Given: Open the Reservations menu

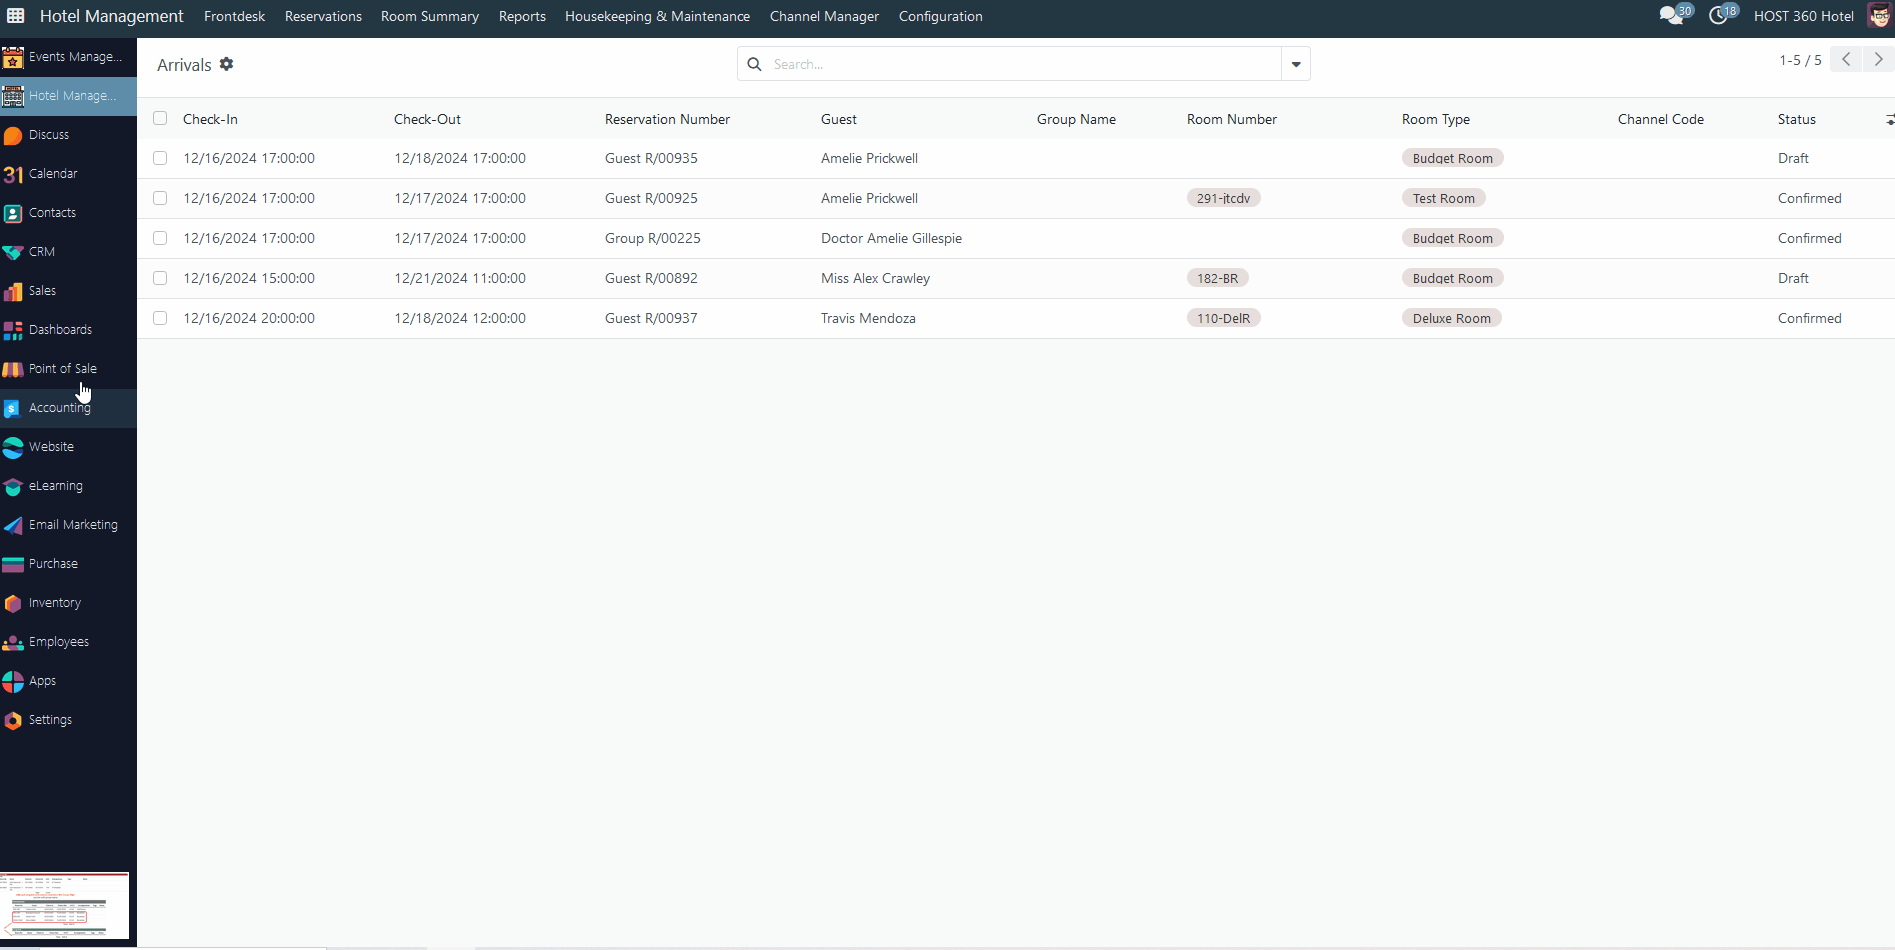Looking at the screenshot, I should [323, 16].
